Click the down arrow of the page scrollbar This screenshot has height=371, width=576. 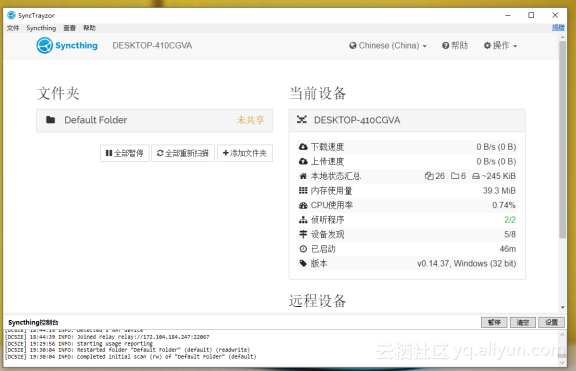pos(562,307)
